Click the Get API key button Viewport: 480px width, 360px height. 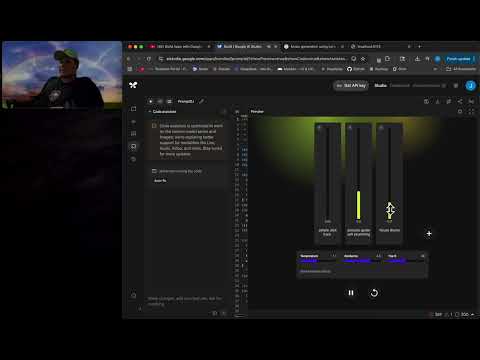click(x=351, y=86)
